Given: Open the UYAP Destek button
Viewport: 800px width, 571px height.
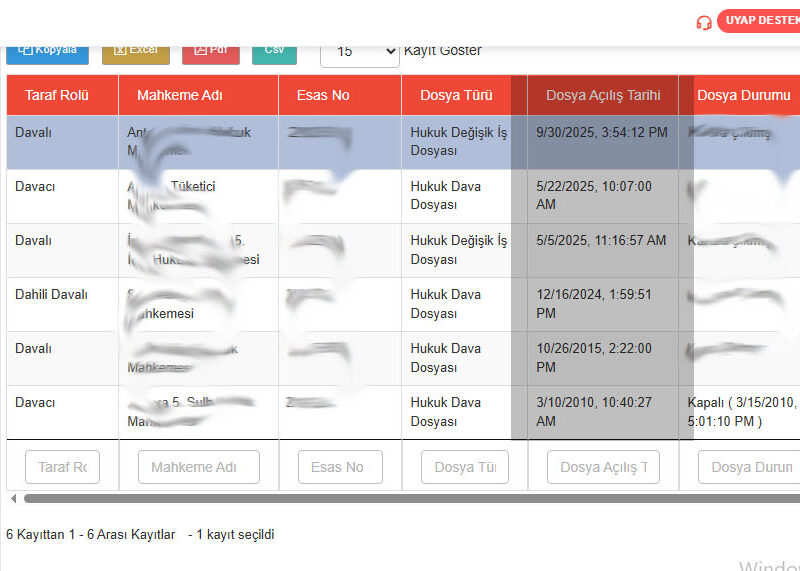Looking at the screenshot, I should (760, 21).
